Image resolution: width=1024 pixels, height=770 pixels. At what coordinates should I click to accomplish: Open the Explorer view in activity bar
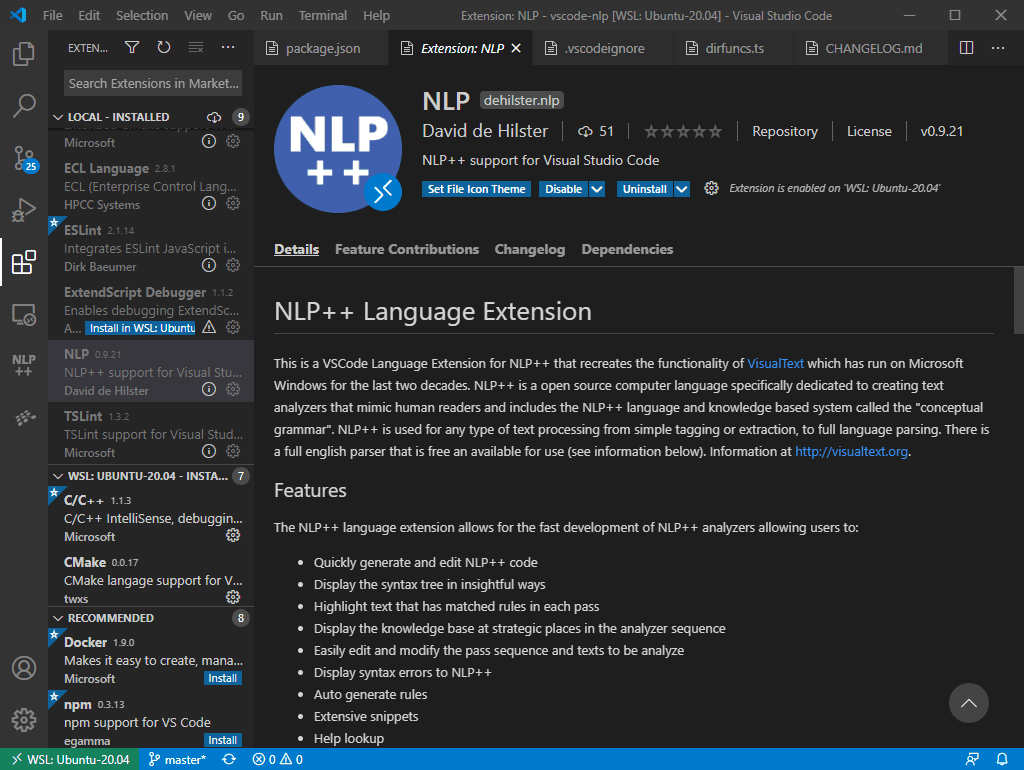(x=24, y=54)
